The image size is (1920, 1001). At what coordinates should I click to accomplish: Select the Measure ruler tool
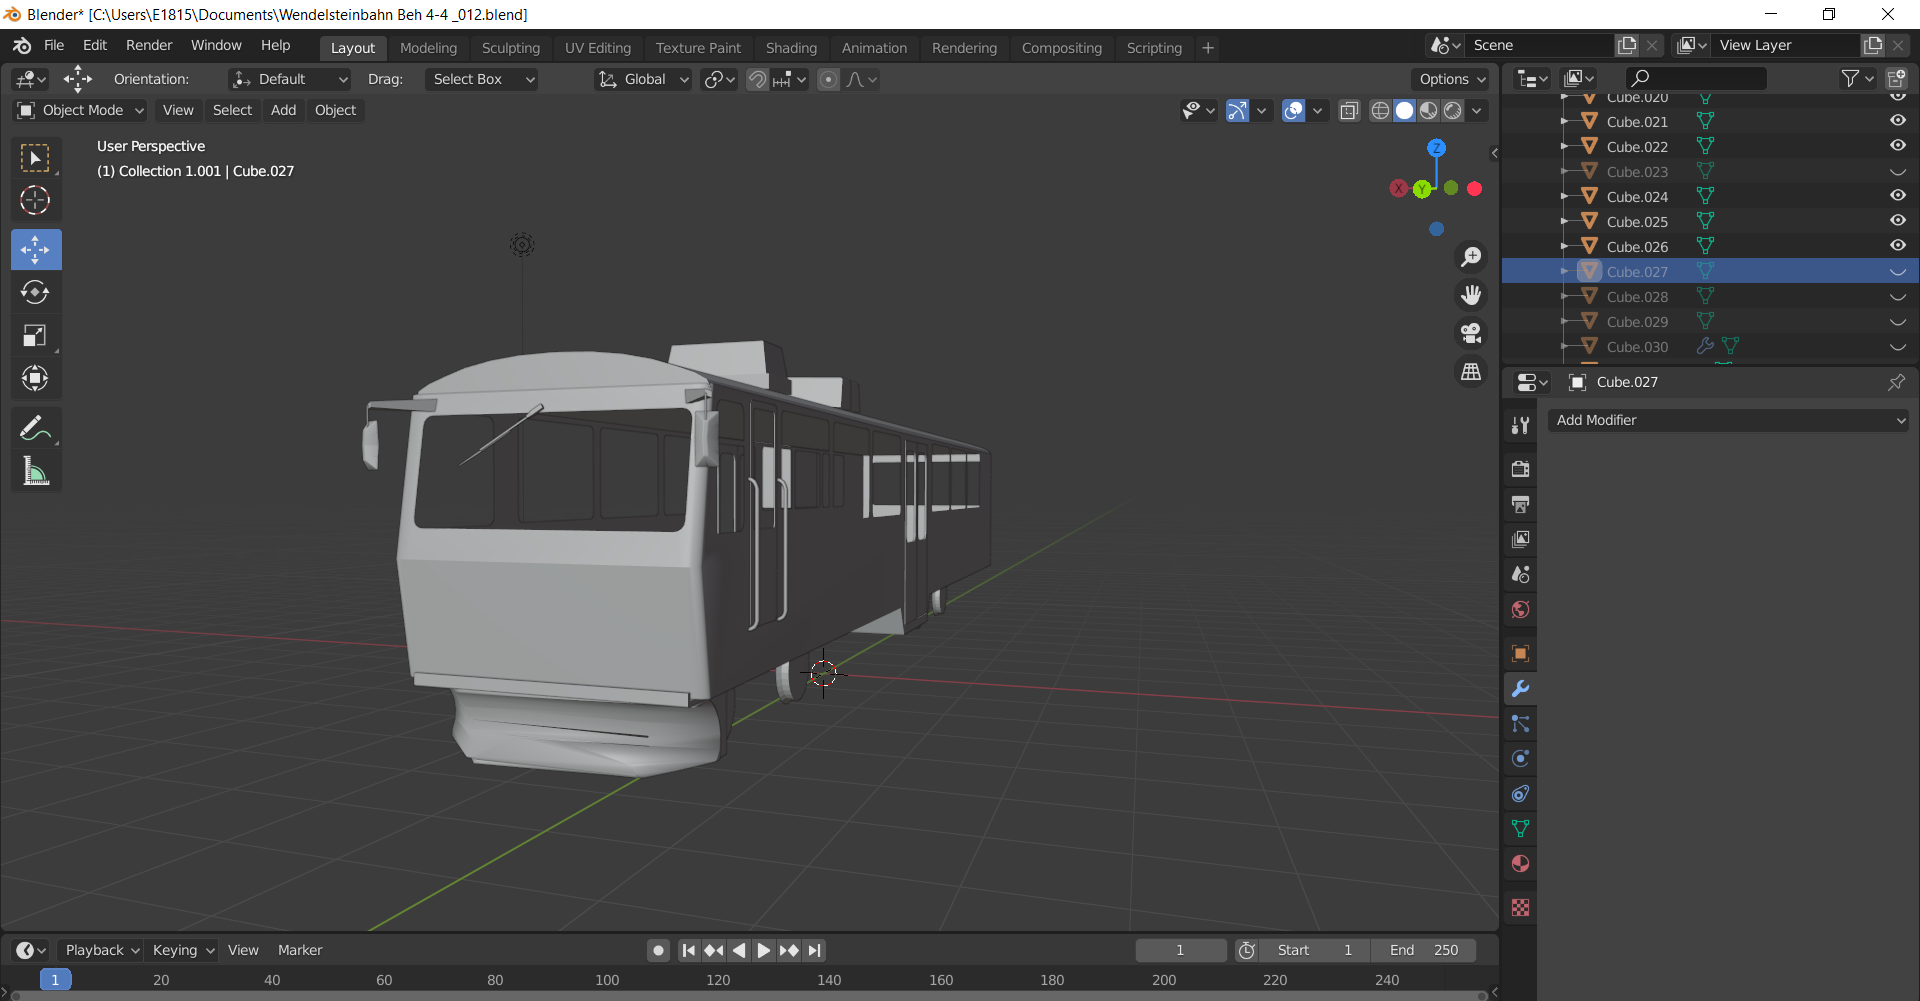point(35,472)
